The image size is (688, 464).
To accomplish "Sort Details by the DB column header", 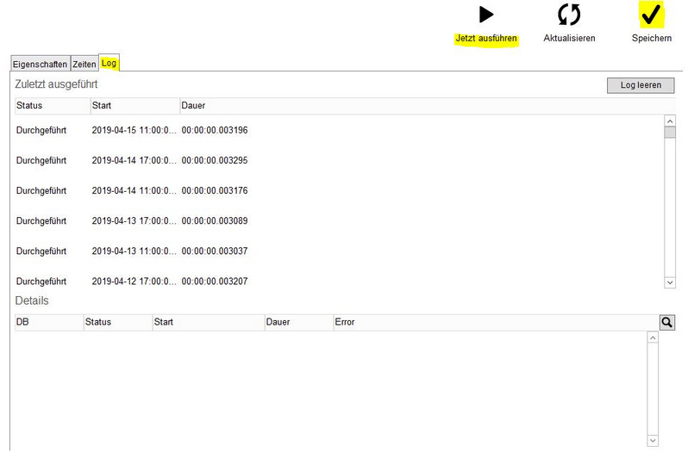I will tap(45, 322).
